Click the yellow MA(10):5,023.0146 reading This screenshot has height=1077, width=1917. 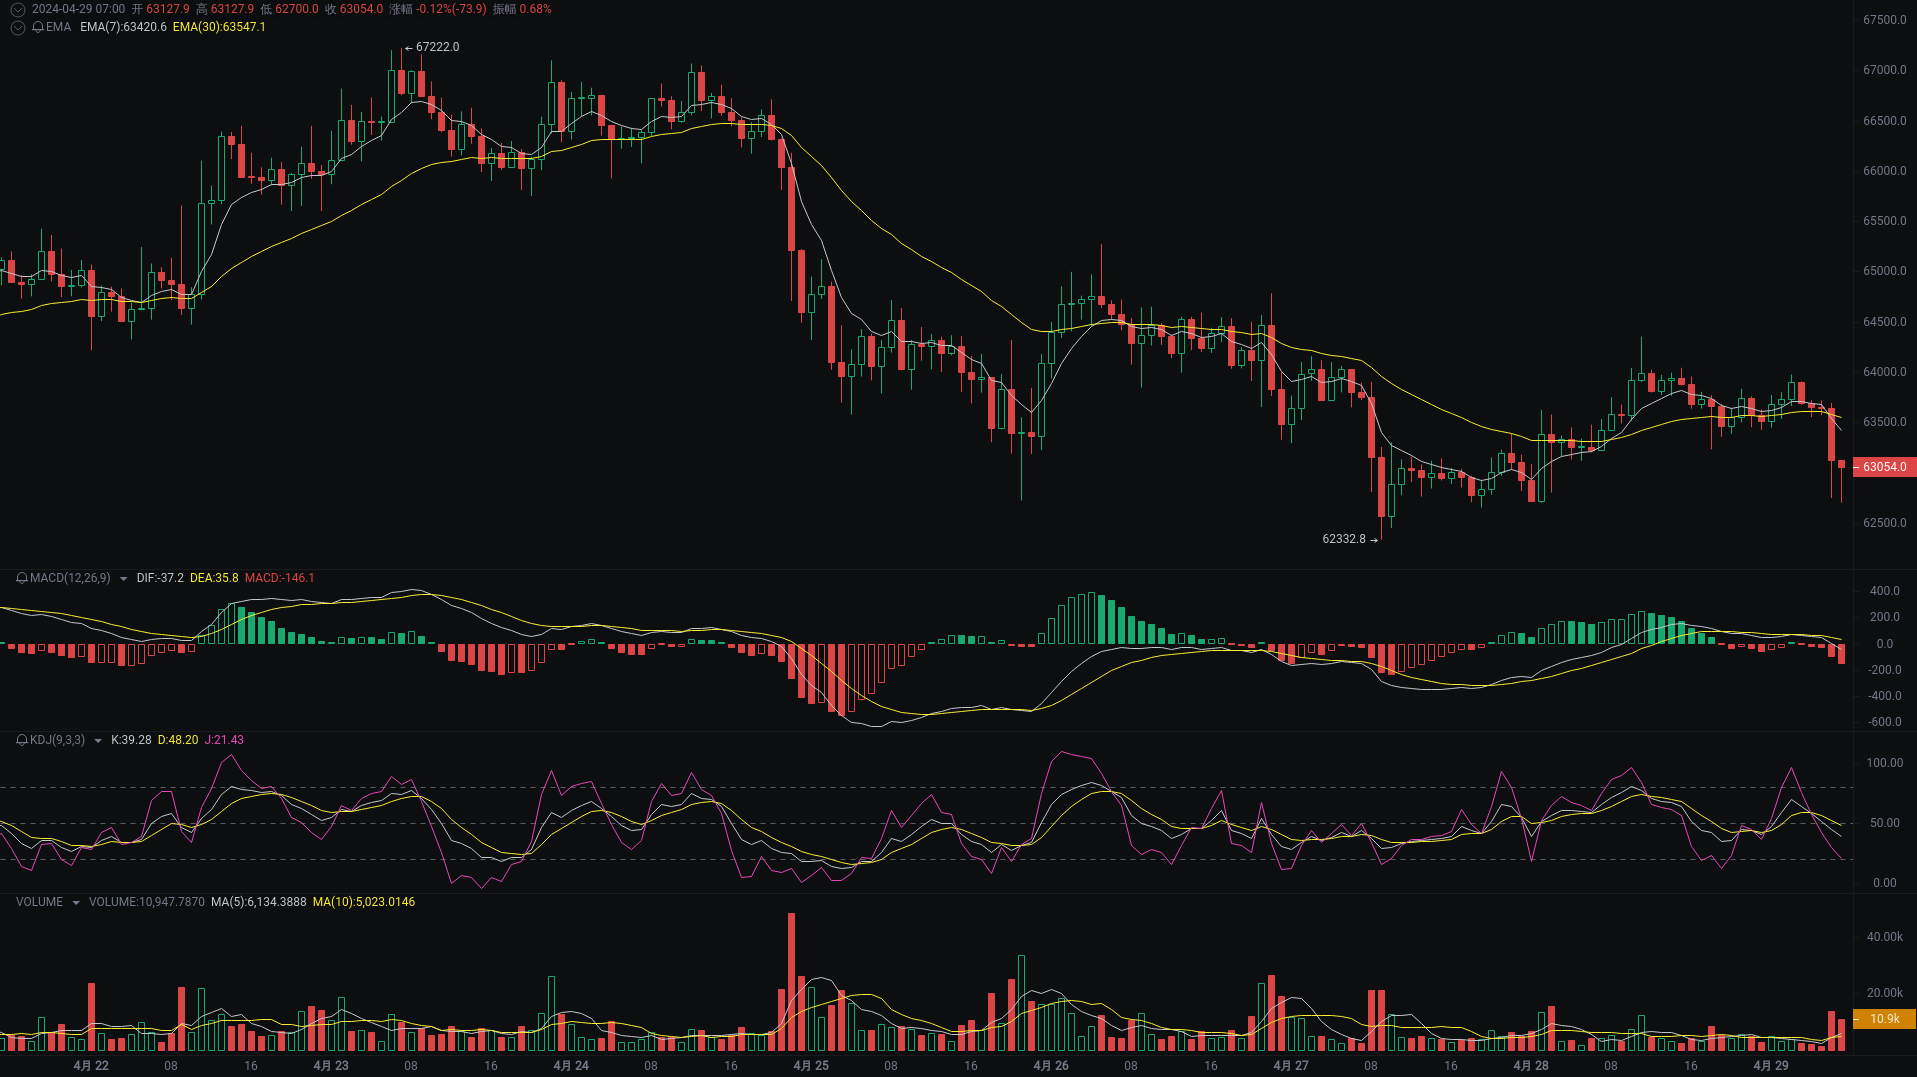[x=364, y=902]
